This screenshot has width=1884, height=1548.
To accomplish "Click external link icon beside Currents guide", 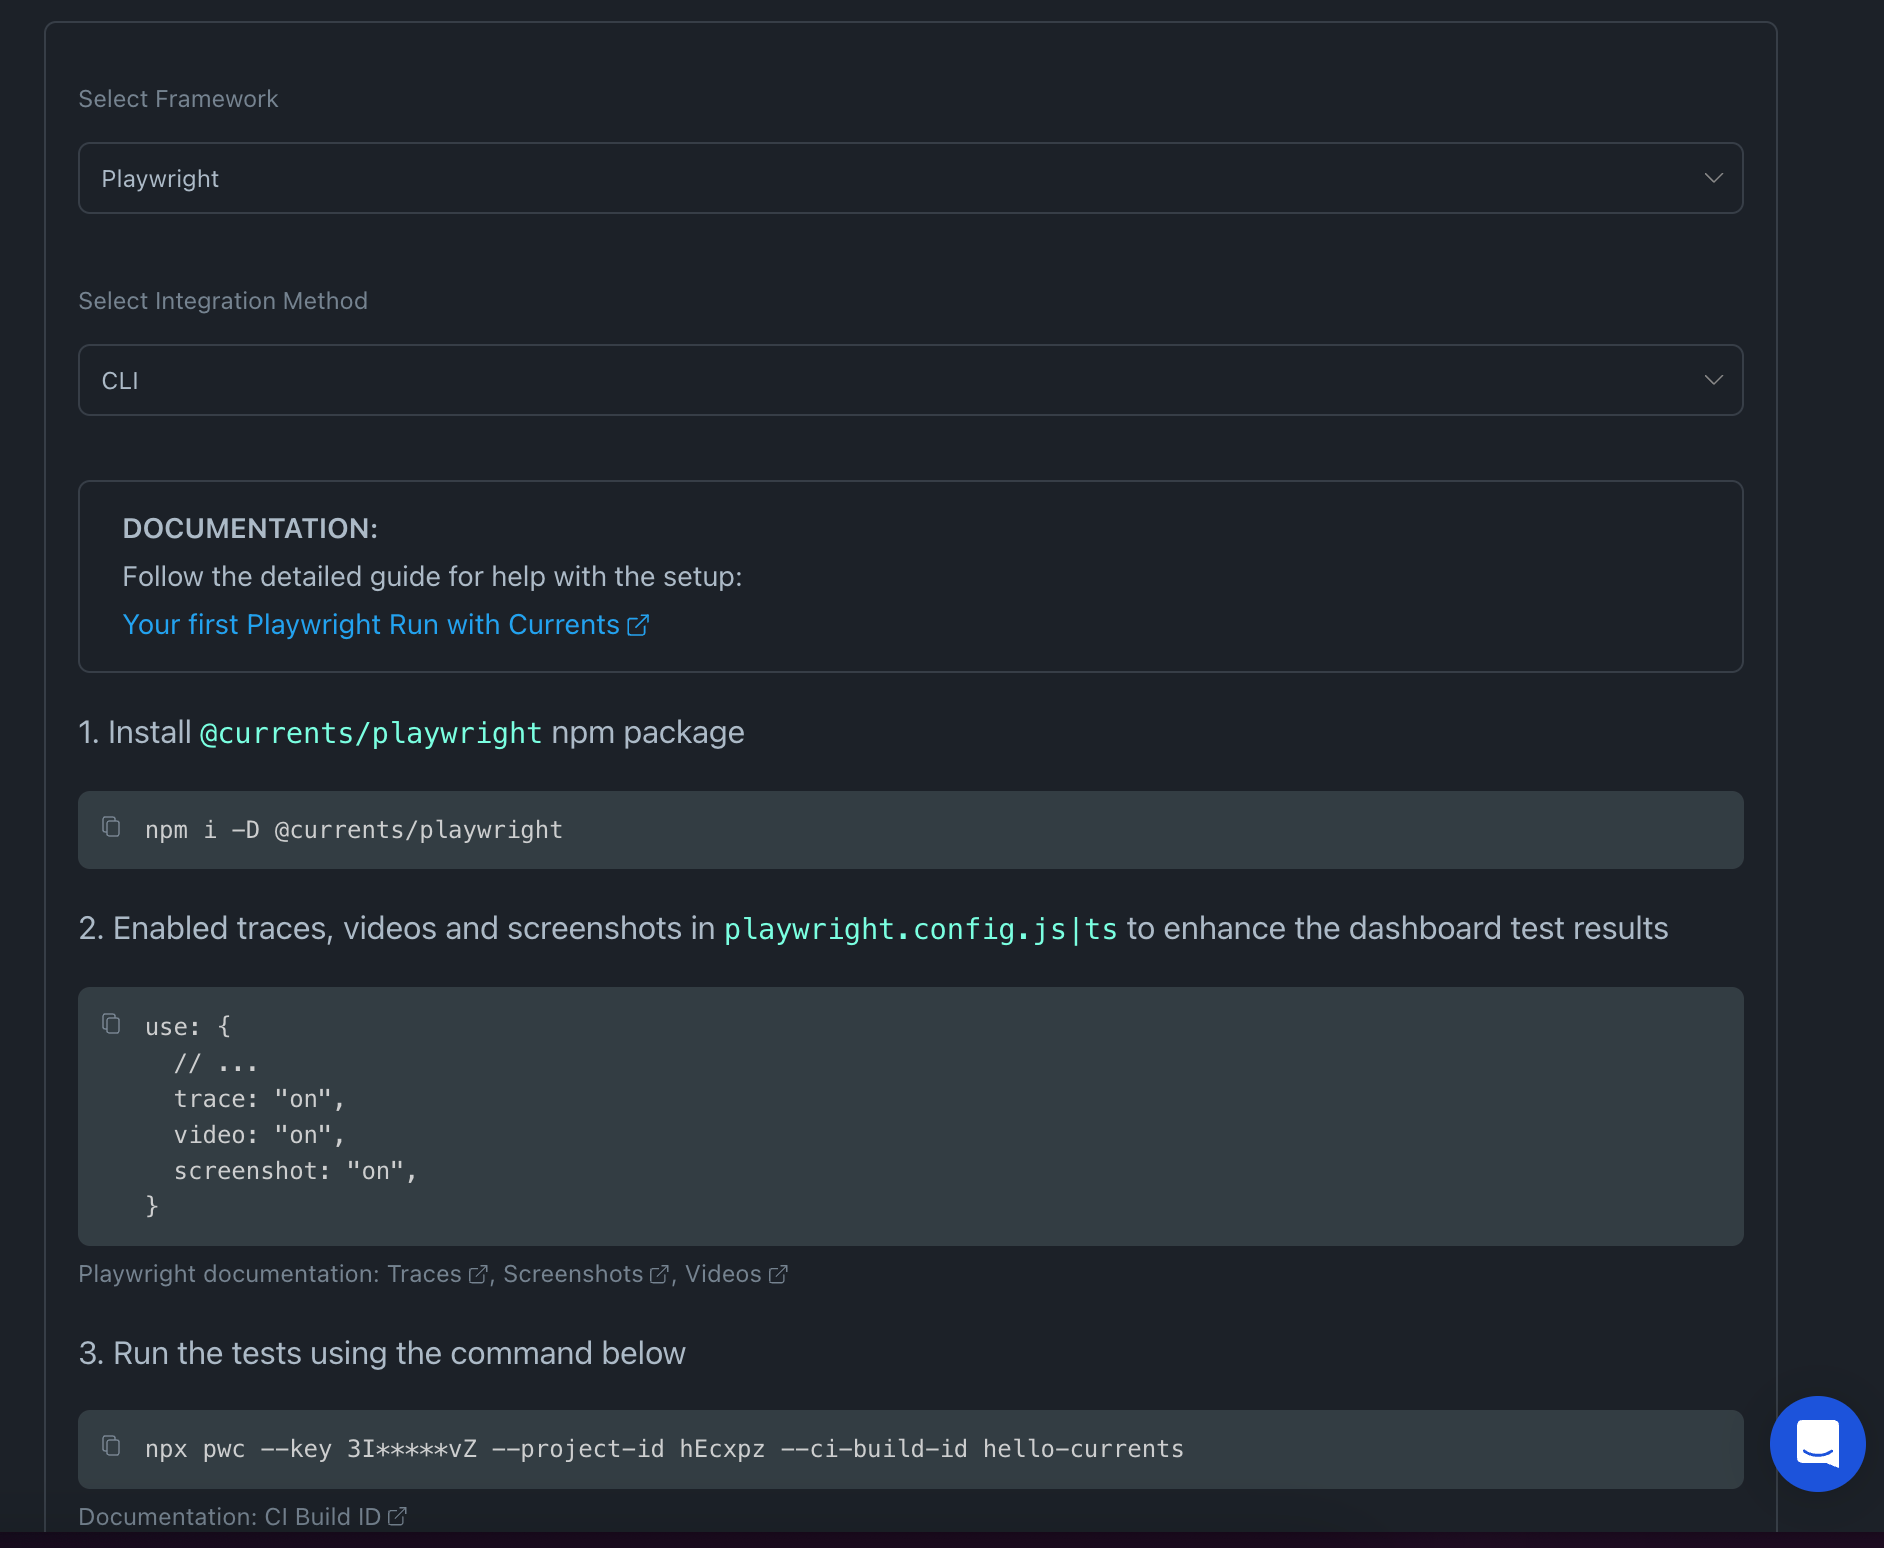I will coord(638,625).
